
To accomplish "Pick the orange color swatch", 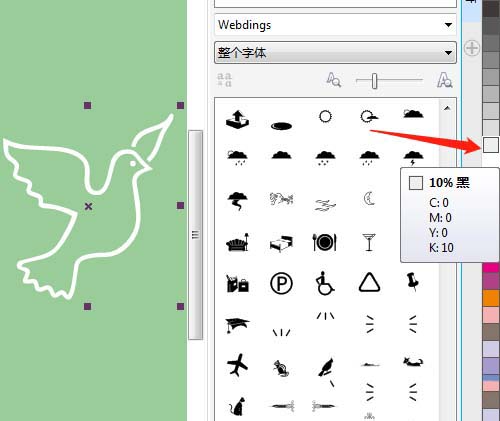I will pos(491,298).
